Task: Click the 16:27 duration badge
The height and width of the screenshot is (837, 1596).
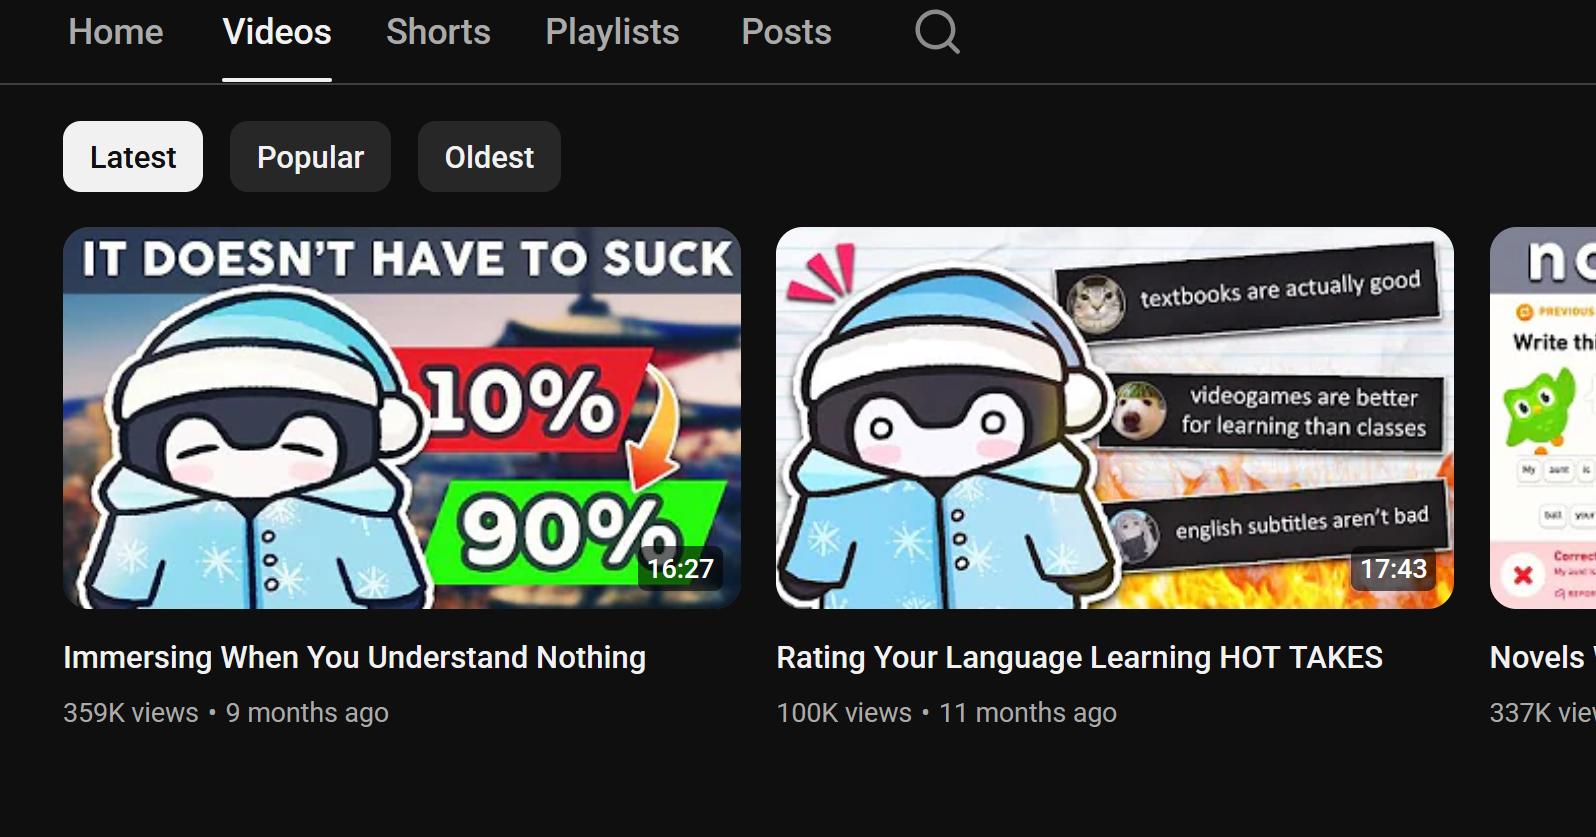Action: click(680, 569)
